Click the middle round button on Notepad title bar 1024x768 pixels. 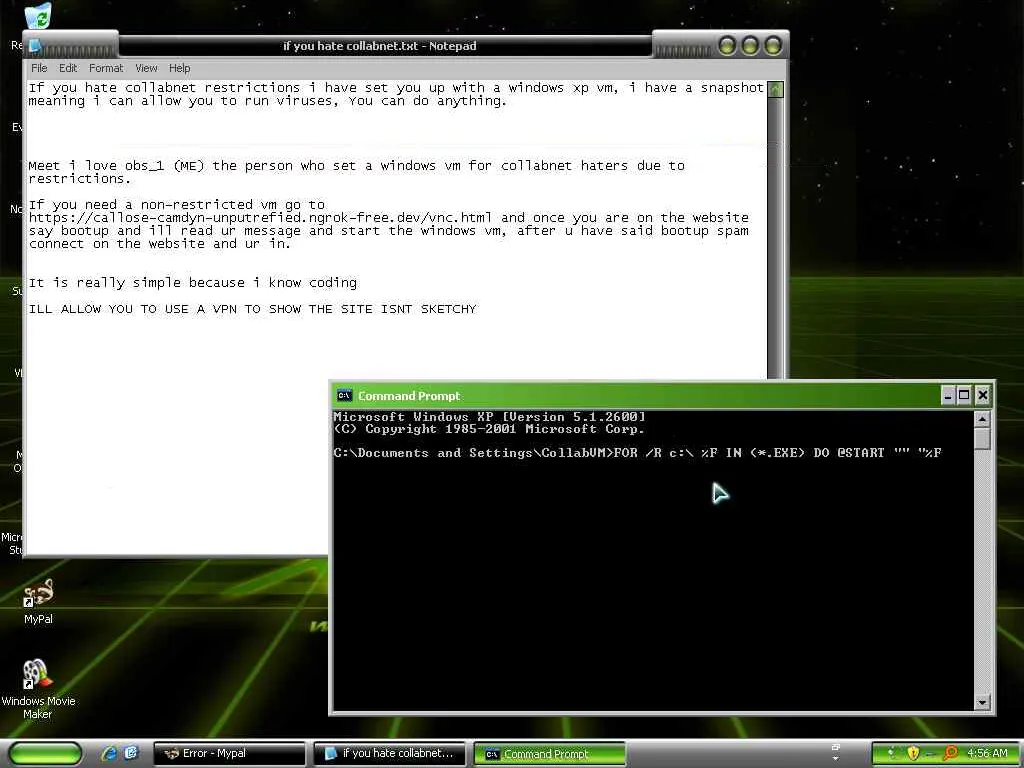pos(750,46)
